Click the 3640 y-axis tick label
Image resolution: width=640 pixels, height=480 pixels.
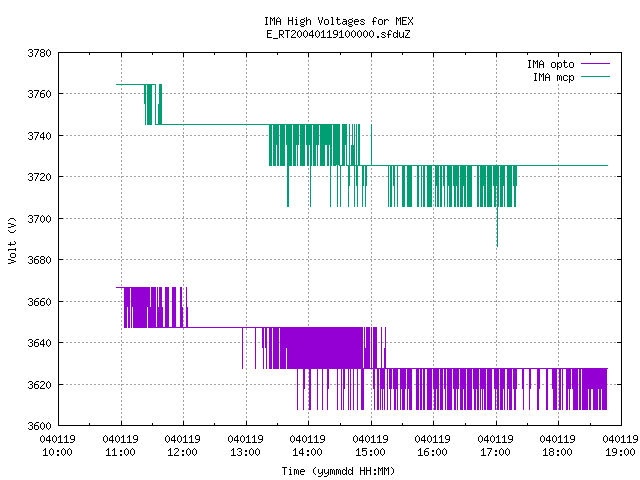(40, 343)
